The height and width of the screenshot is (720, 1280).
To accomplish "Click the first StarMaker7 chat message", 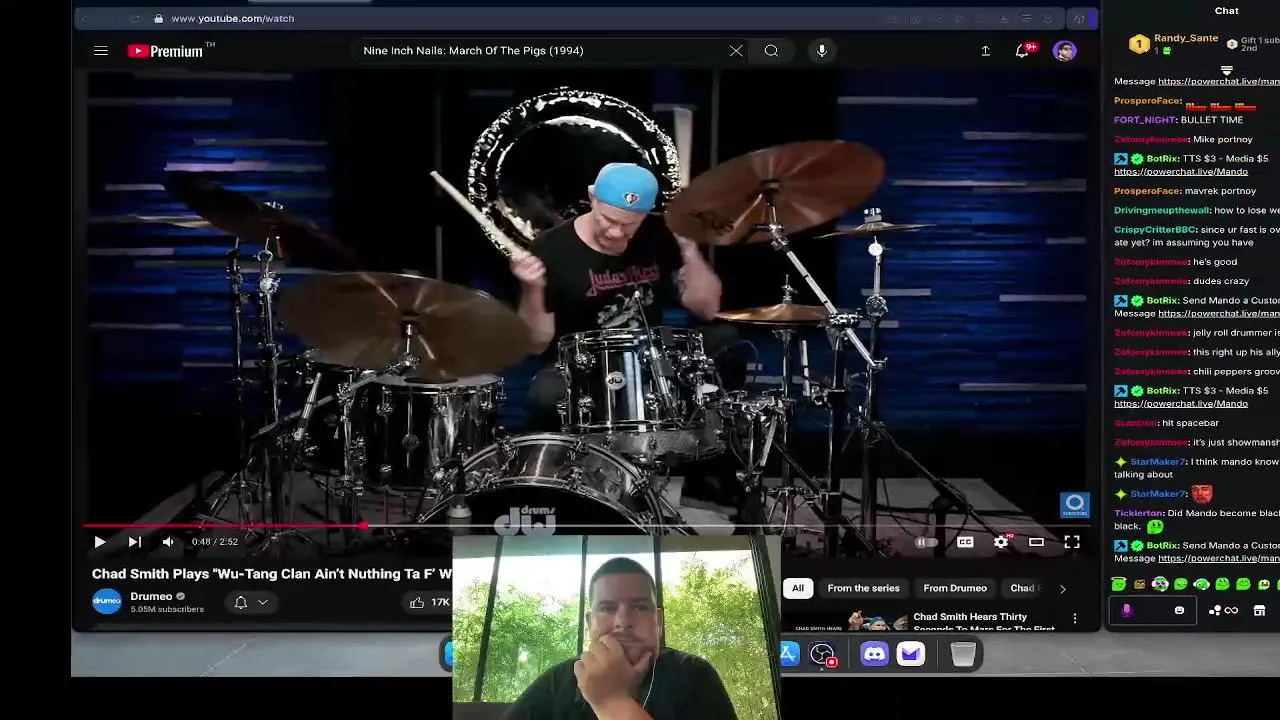I will 1197,468.
